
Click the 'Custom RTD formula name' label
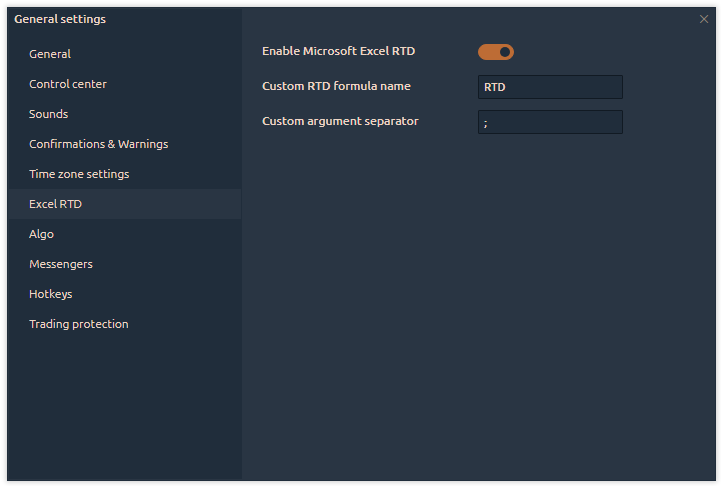tap(336, 86)
